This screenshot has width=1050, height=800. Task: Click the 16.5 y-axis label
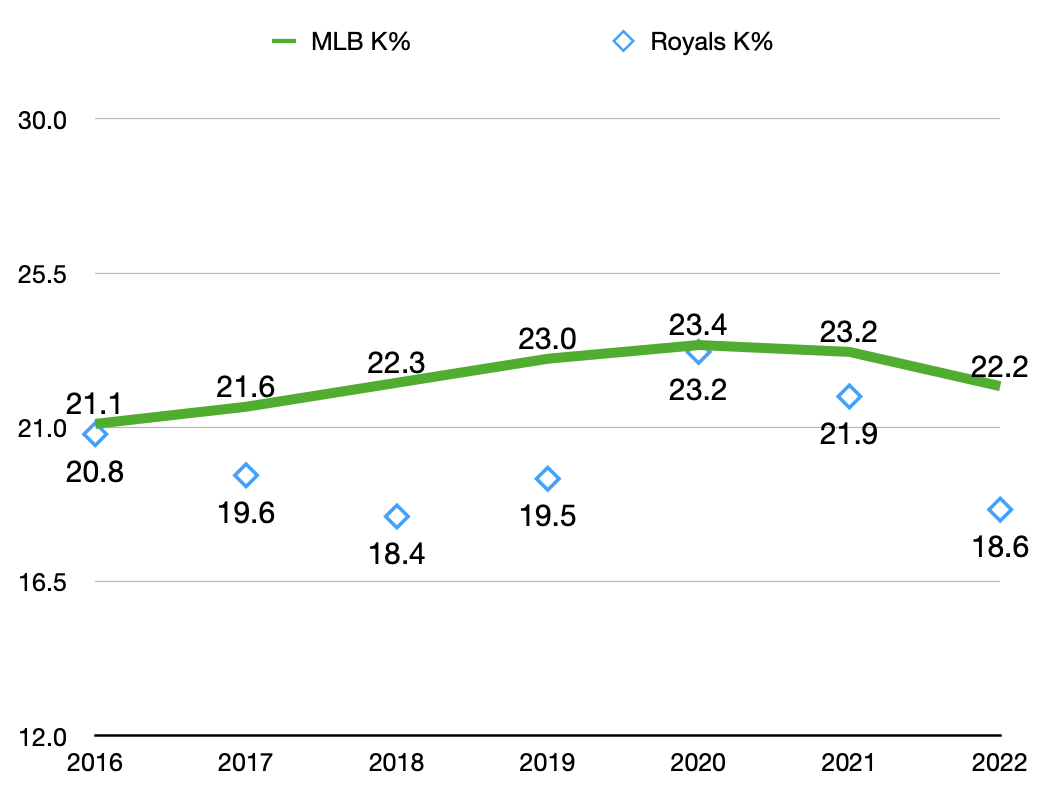pos(42,582)
